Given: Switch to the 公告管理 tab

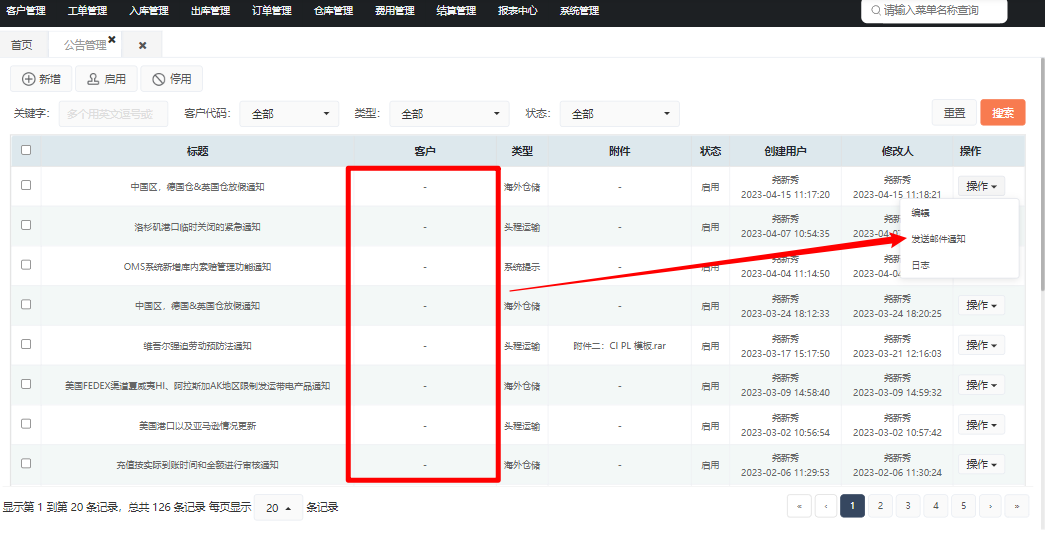Looking at the screenshot, I should pos(85,45).
